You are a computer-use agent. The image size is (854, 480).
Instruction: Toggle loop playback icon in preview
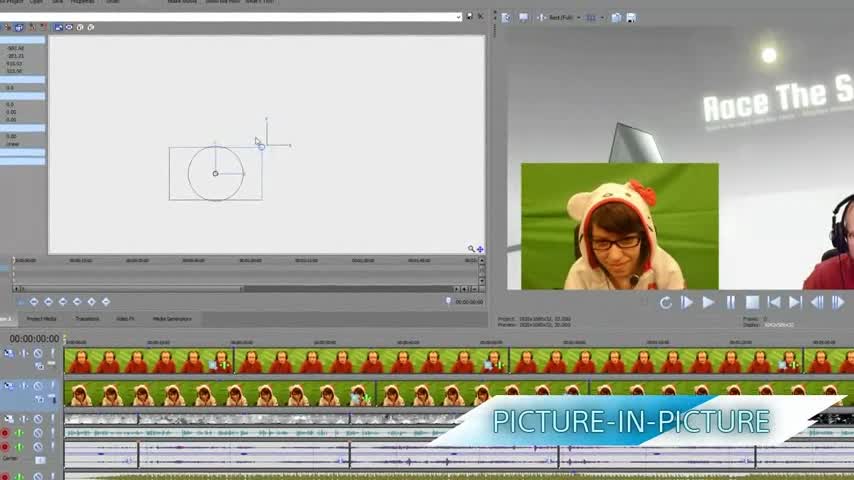[665, 302]
